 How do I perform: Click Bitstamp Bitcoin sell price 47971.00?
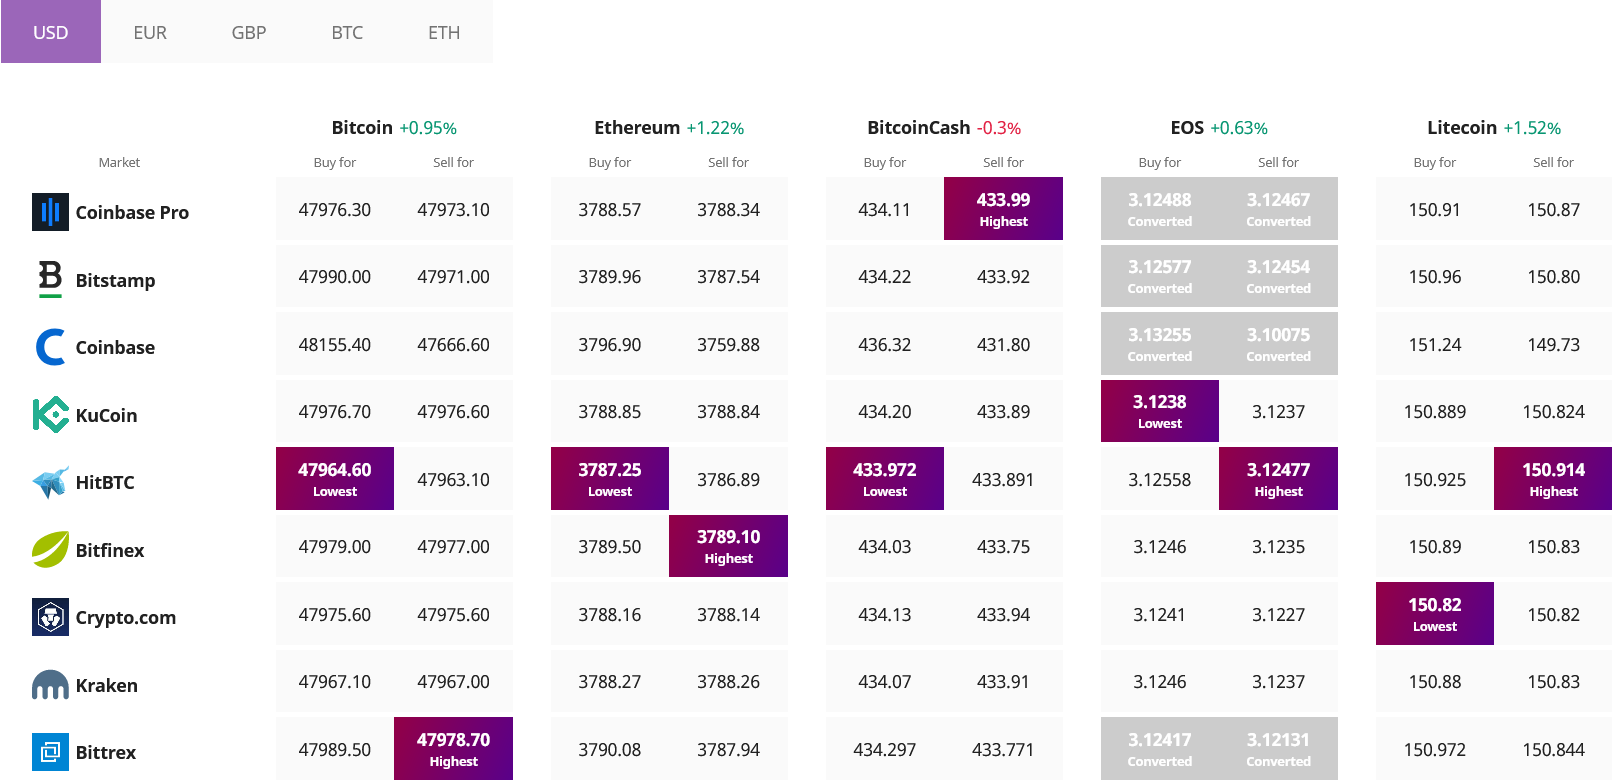coord(453,277)
